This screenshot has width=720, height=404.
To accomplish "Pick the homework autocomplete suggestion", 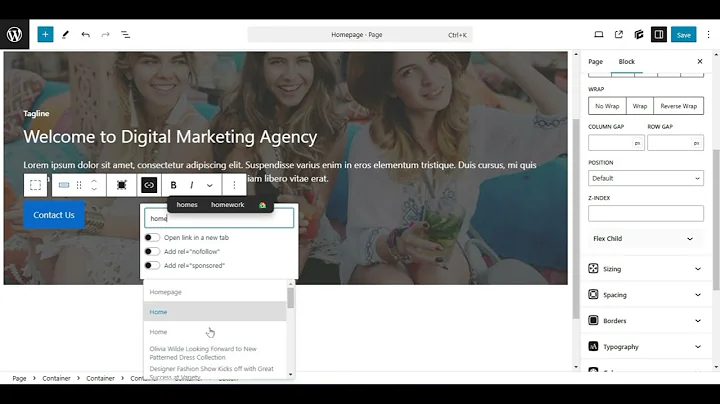I will [227, 205].
